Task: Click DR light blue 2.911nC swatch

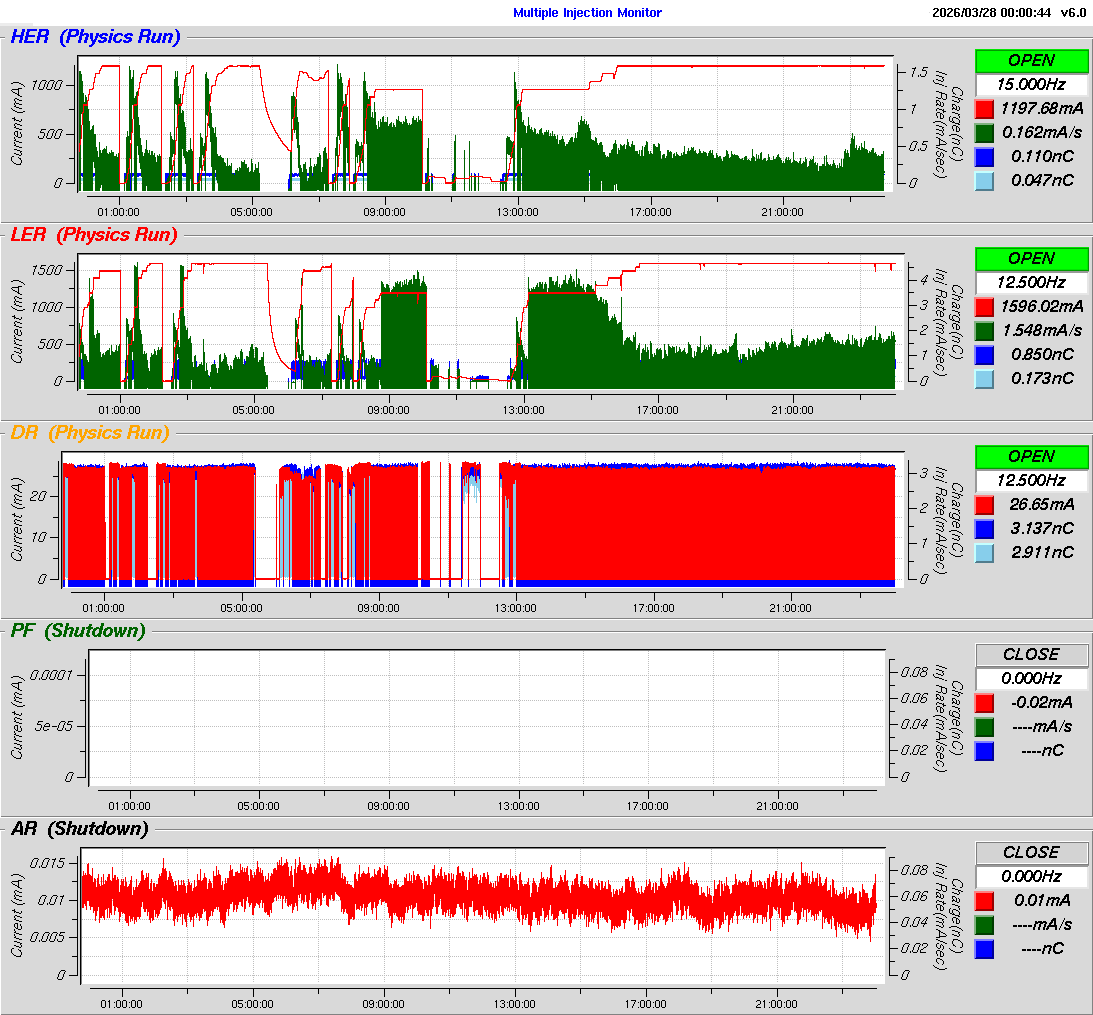Action: click(x=985, y=552)
